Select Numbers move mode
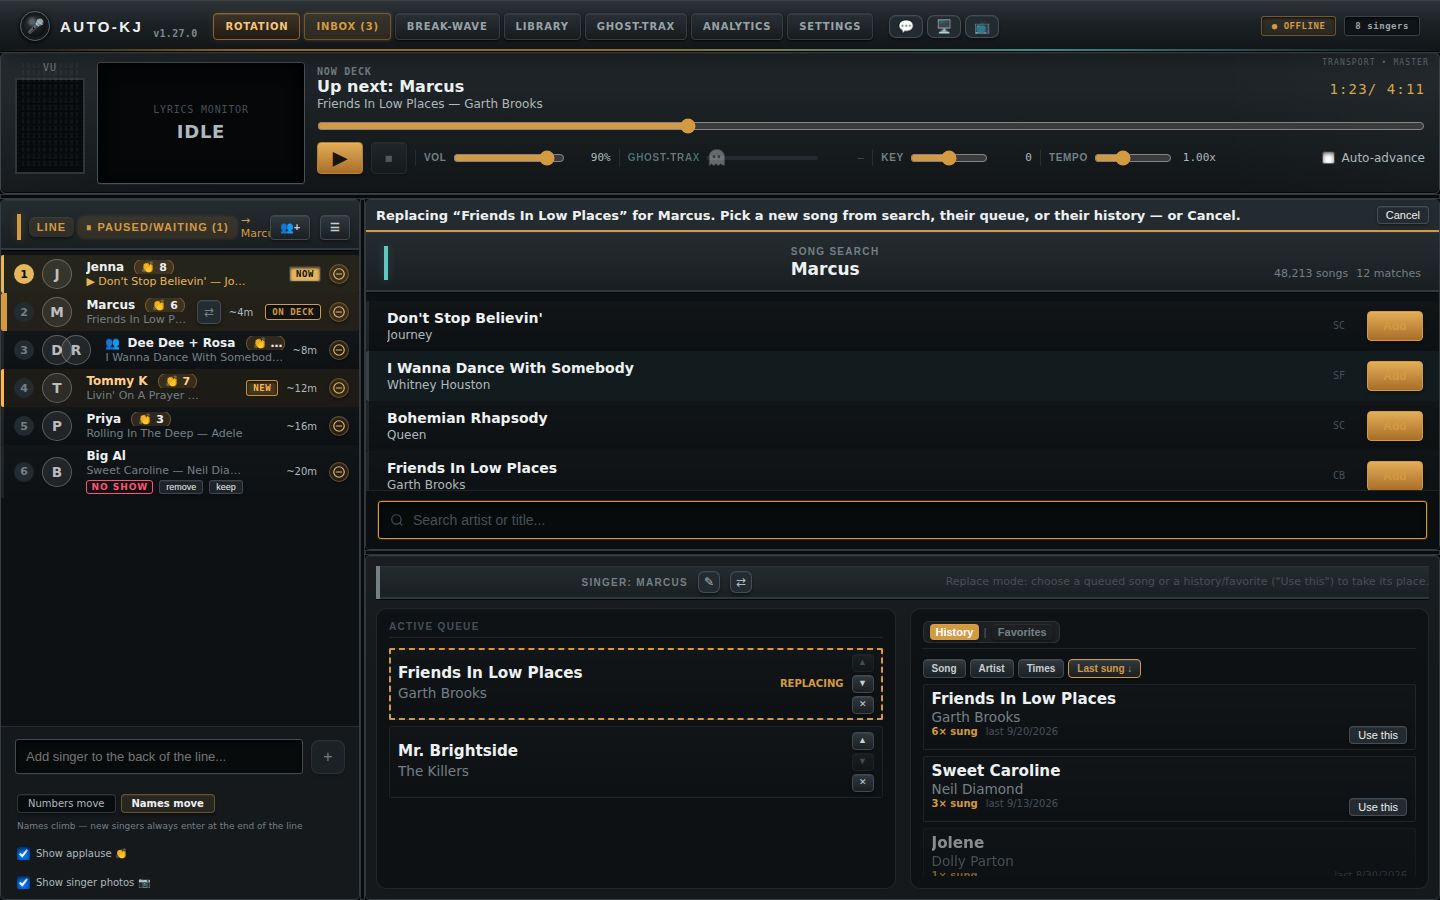 pyautogui.click(x=66, y=804)
